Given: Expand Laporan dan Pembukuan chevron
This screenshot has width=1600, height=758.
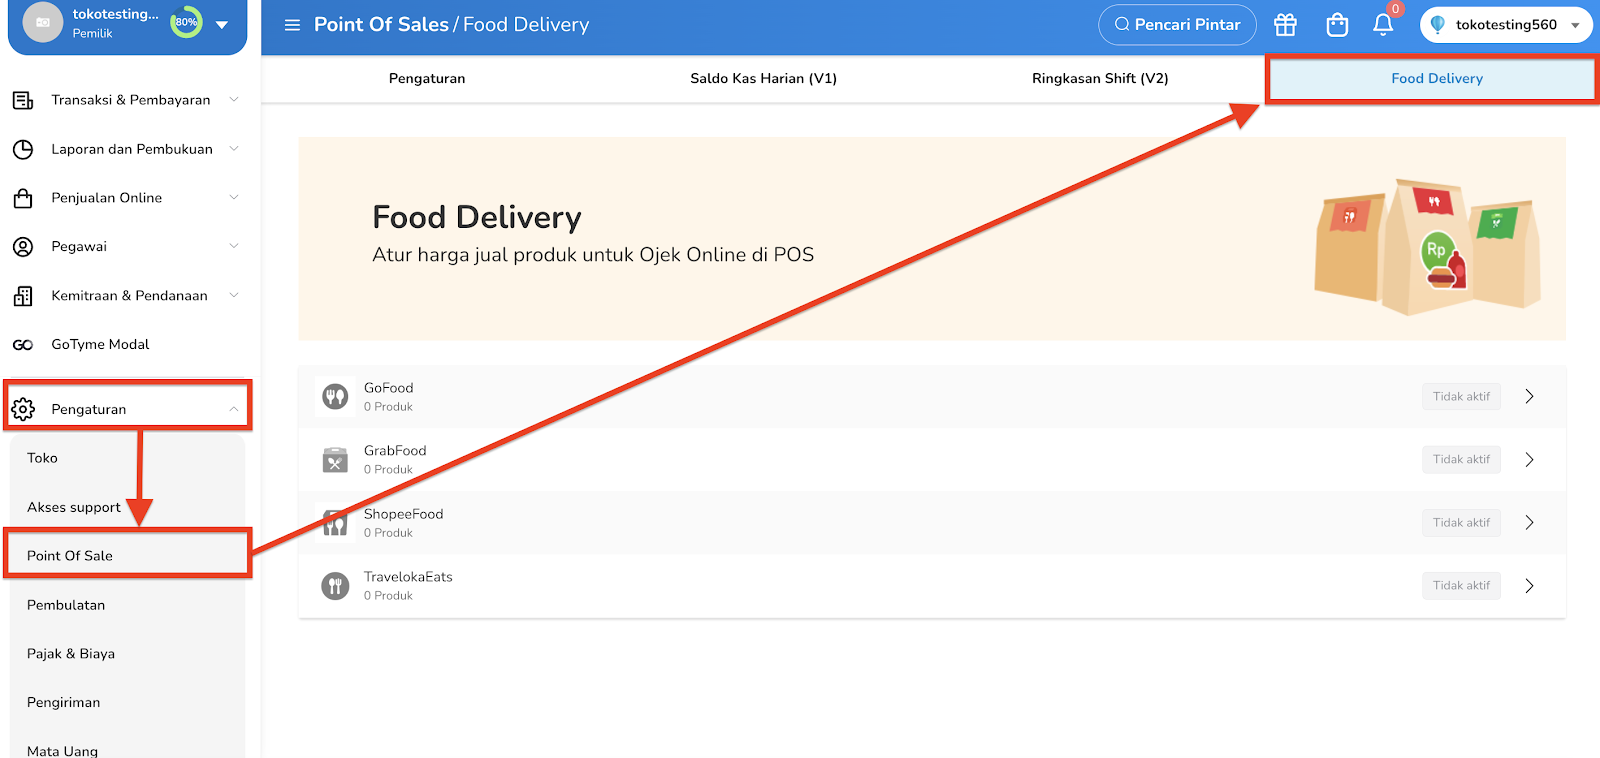Looking at the screenshot, I should [234, 148].
